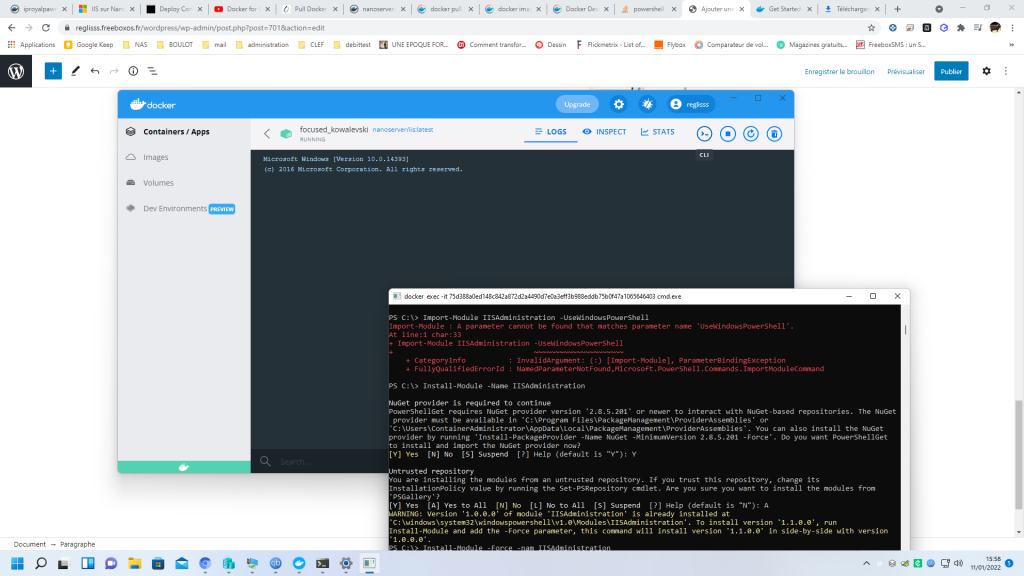Open WordPress editor options menu
Viewport: 1024px width, 576px height.
(1007, 71)
